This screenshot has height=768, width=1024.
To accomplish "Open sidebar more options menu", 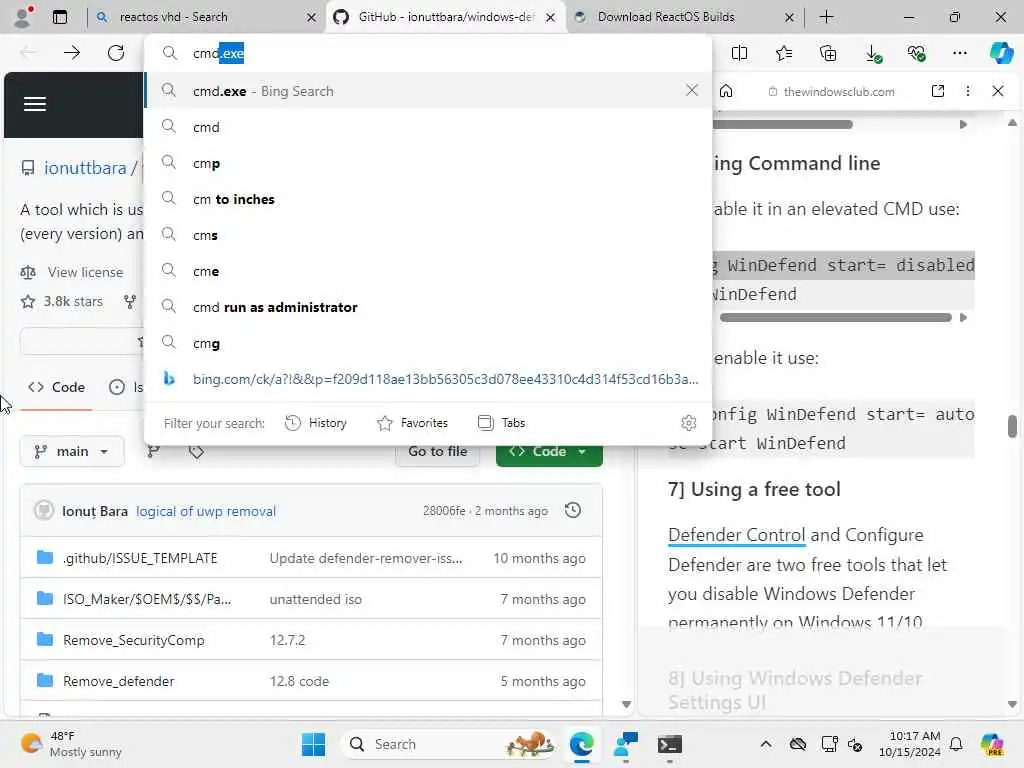I will (968, 91).
